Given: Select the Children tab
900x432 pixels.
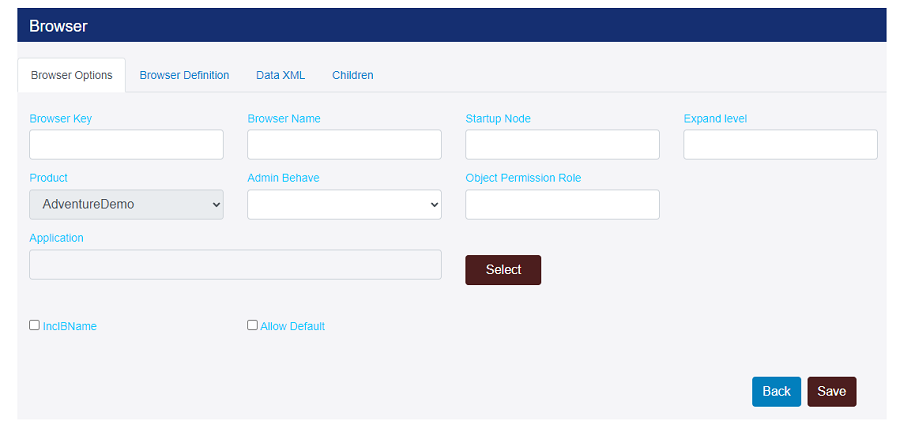Looking at the screenshot, I should (x=352, y=75).
